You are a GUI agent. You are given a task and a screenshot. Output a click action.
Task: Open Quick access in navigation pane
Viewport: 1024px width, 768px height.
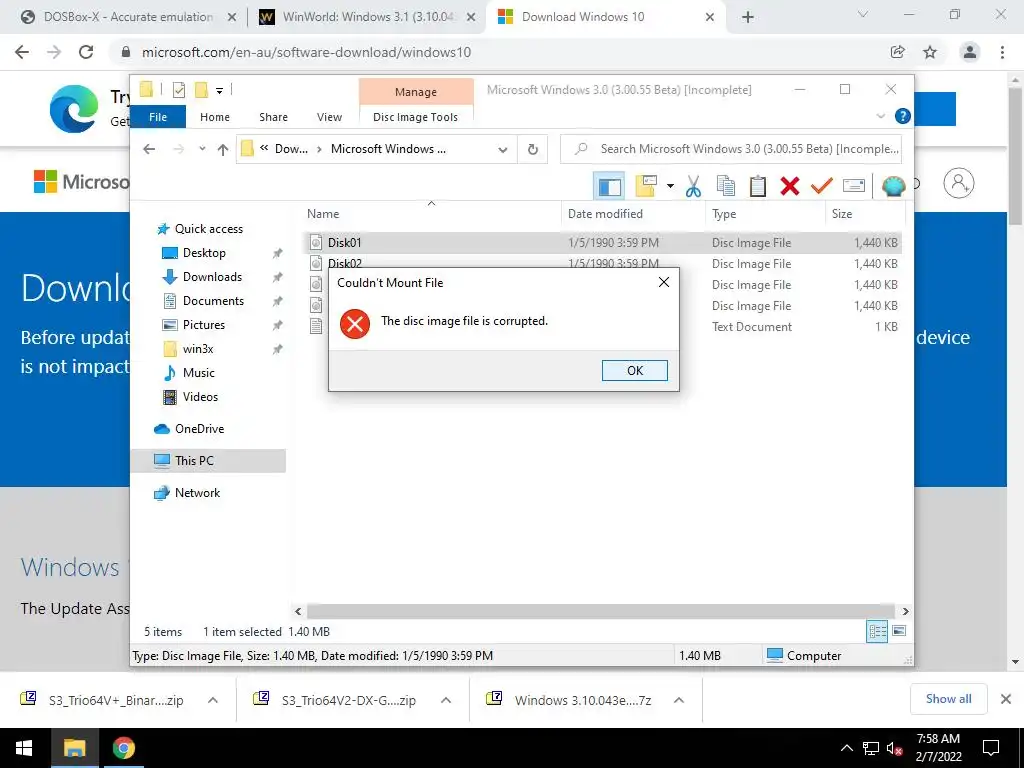208,229
